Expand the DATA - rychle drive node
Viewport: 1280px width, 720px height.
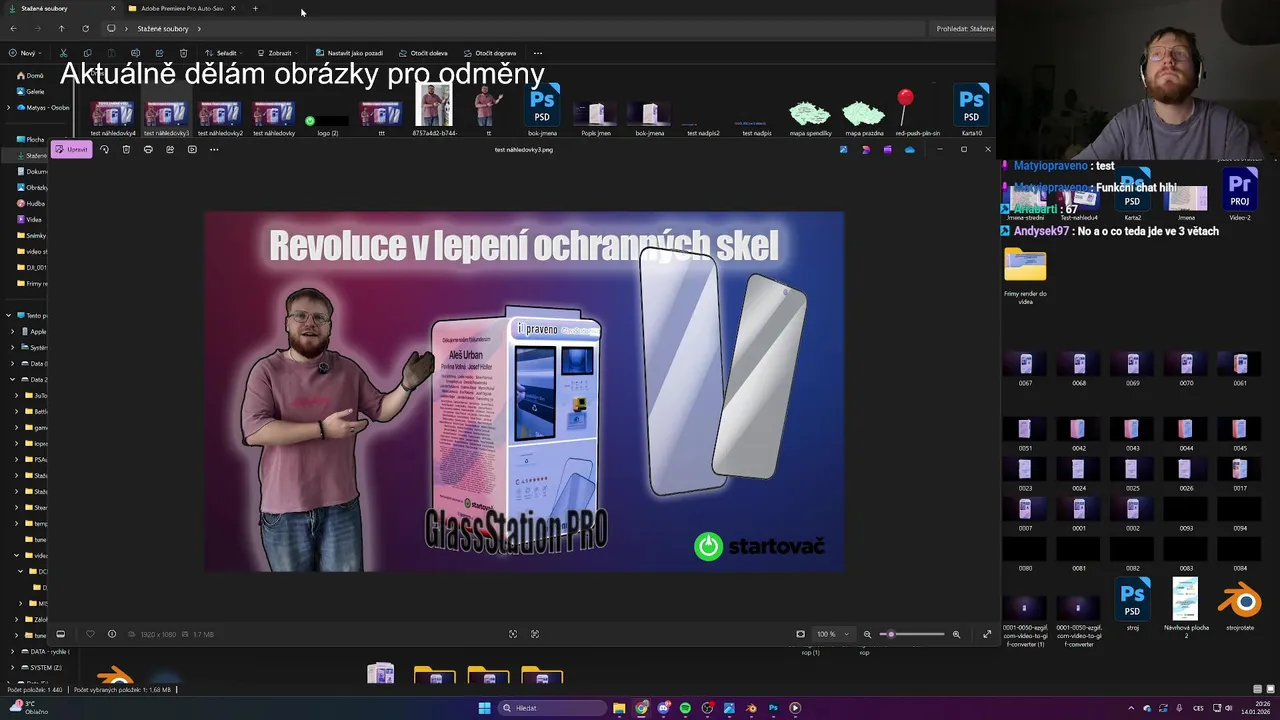coord(12,651)
